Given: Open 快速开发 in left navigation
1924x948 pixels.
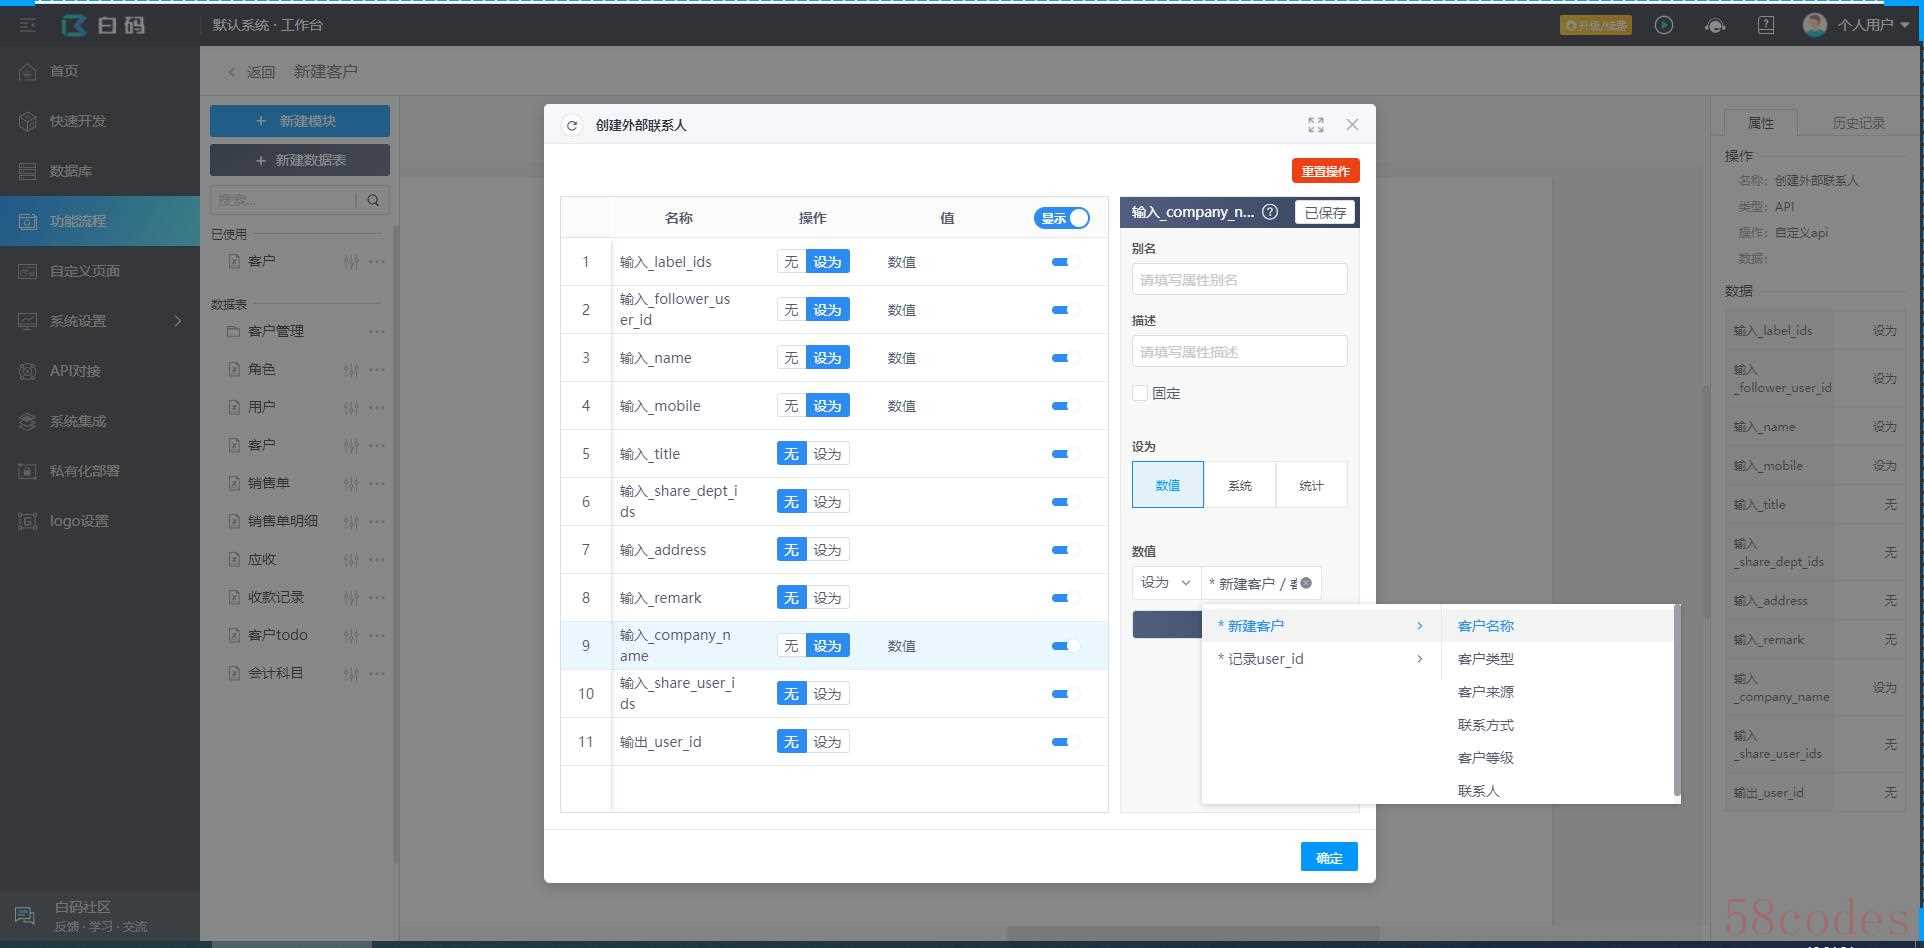Looking at the screenshot, I should click(100, 121).
